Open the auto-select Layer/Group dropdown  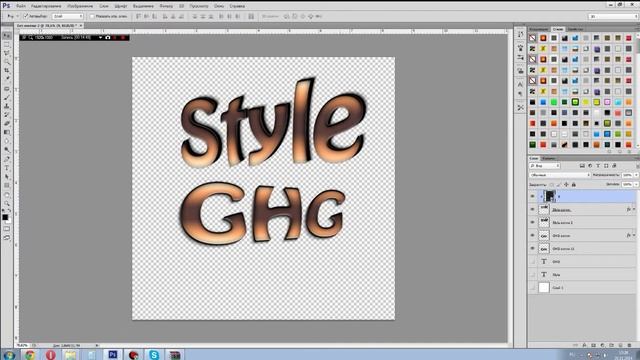[68, 16]
